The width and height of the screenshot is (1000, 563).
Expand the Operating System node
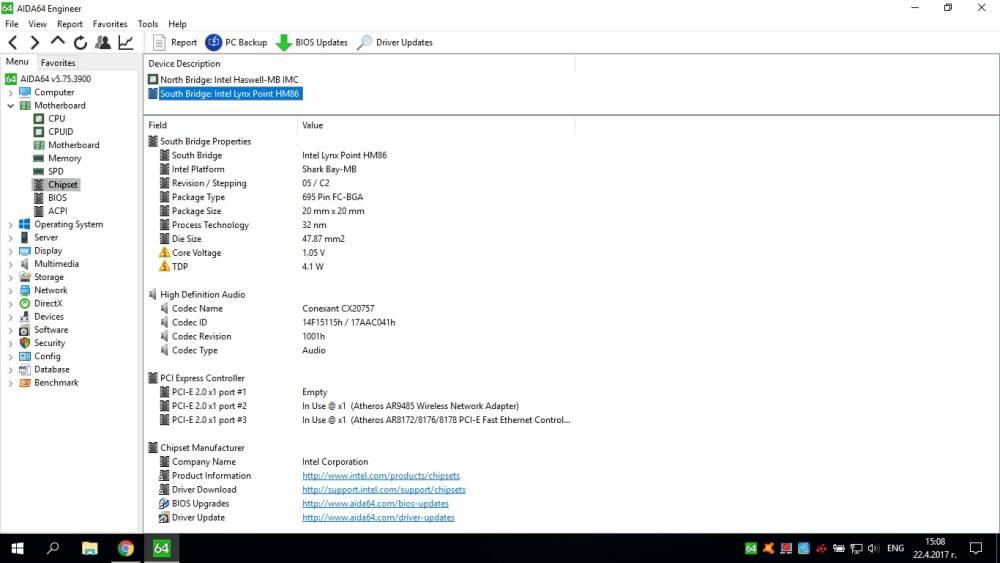[10, 224]
